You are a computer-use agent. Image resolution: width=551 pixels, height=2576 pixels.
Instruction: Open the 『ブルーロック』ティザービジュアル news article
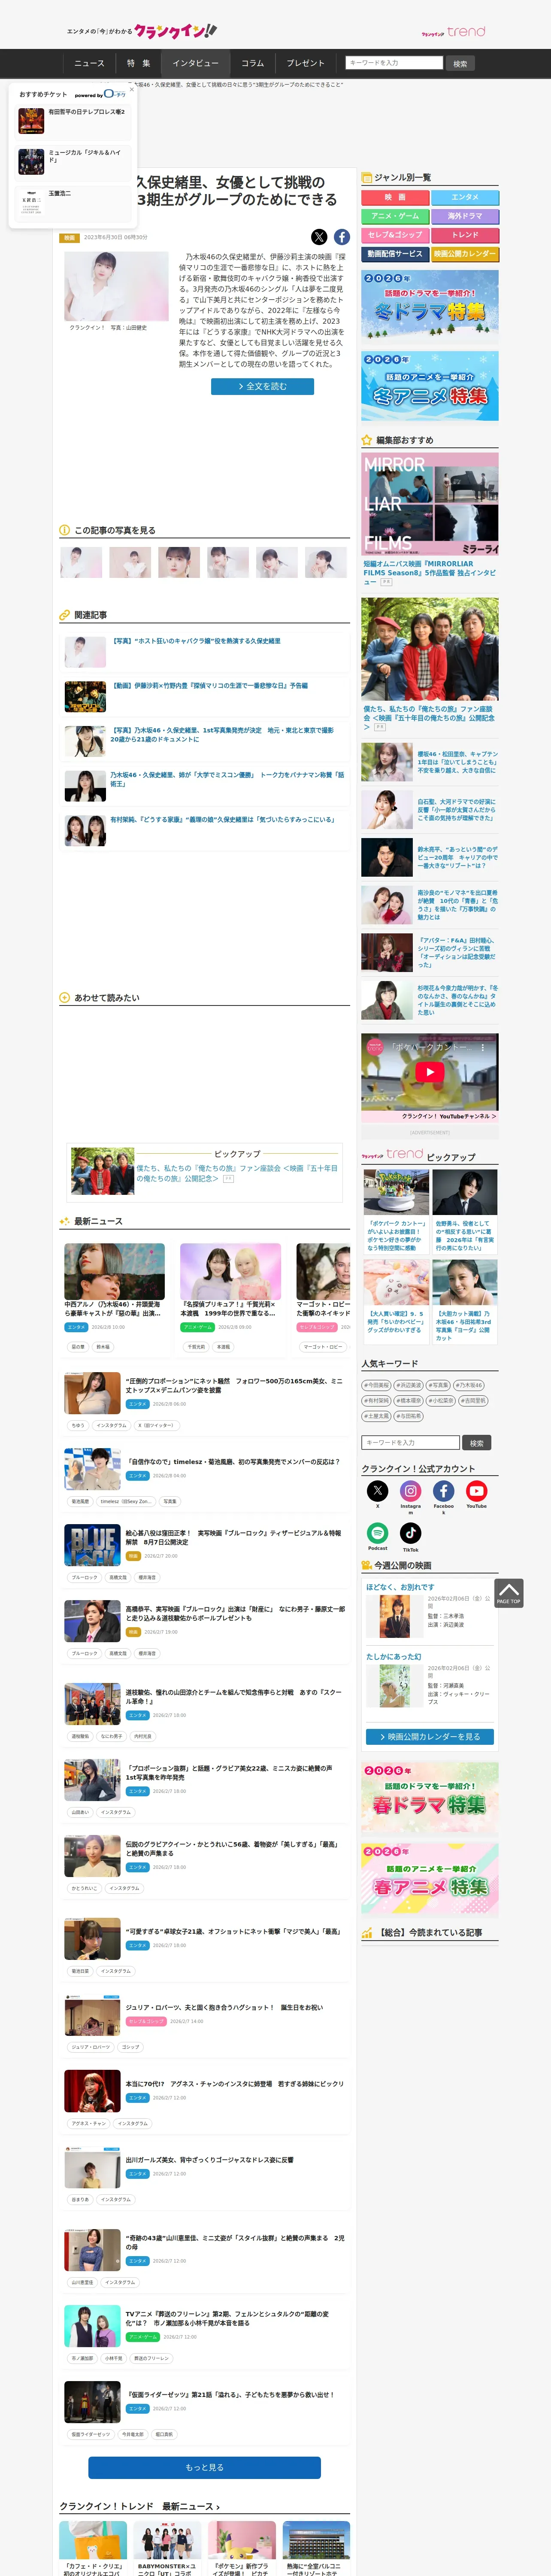tap(233, 1536)
